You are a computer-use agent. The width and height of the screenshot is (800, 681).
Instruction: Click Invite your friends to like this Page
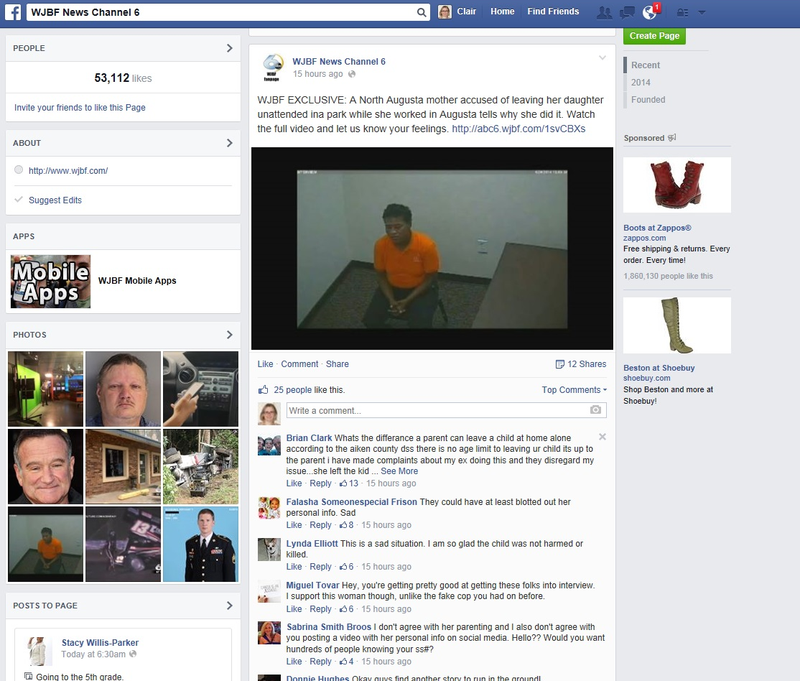tap(80, 108)
